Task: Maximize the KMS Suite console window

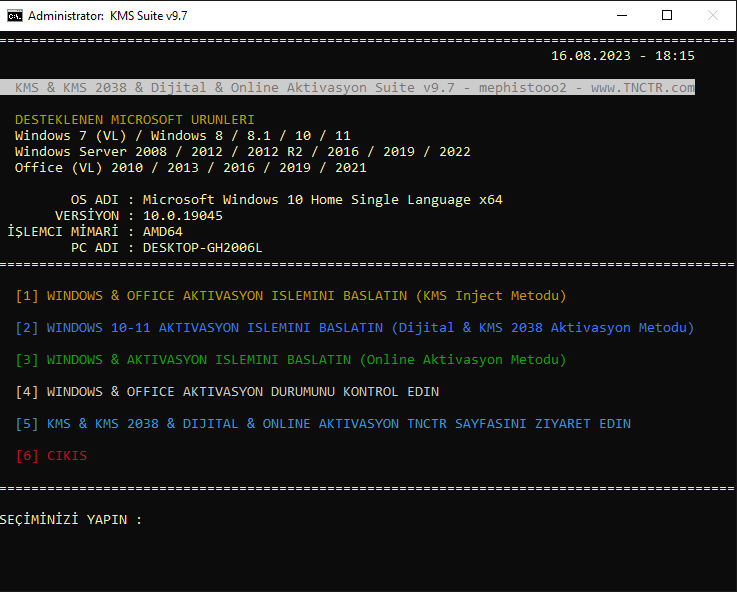Action: pyautogui.click(x=667, y=15)
